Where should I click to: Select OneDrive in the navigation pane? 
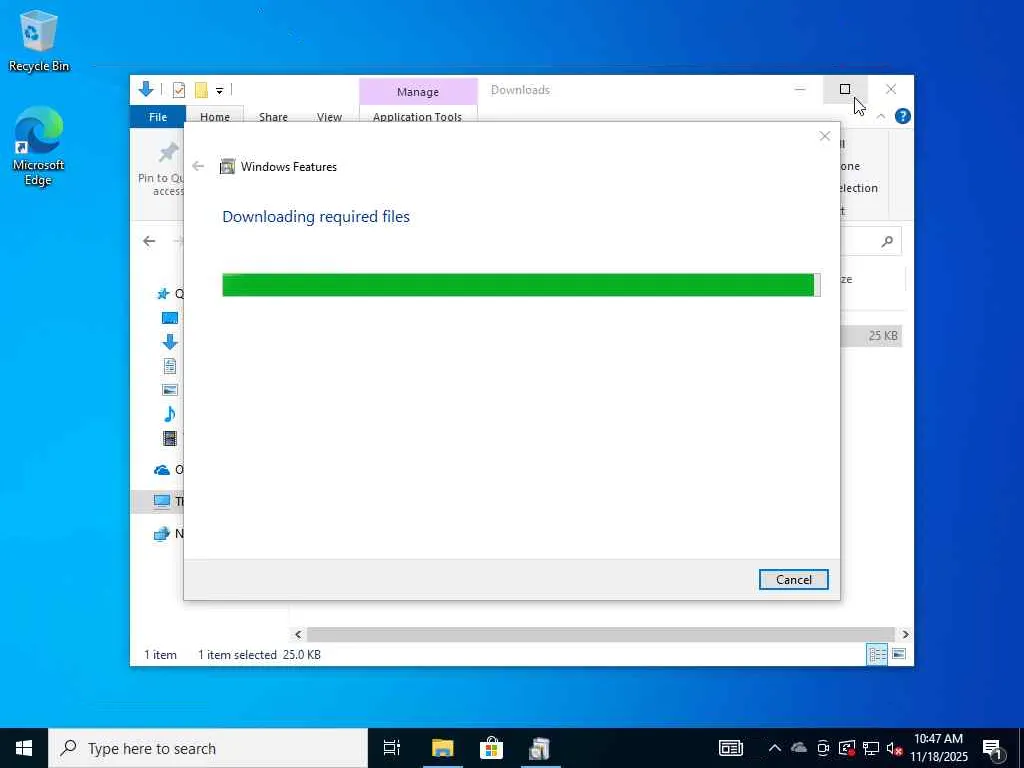coord(162,470)
